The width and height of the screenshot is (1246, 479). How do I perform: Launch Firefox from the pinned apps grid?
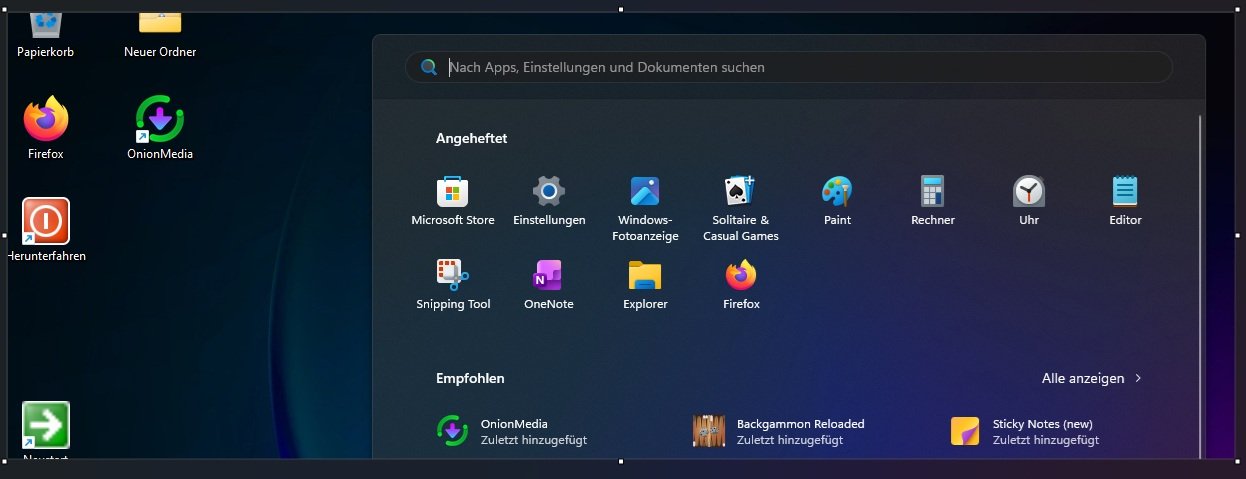point(741,284)
